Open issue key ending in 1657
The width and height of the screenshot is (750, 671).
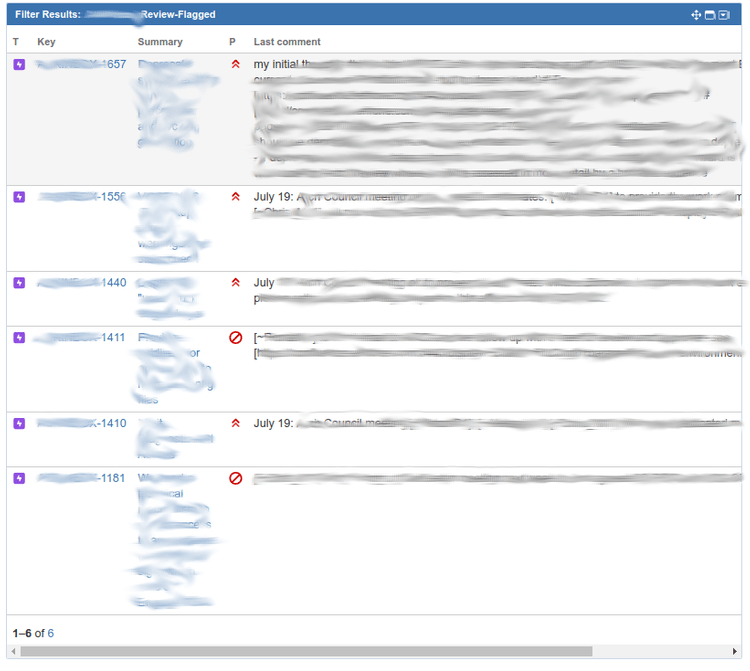click(x=81, y=64)
